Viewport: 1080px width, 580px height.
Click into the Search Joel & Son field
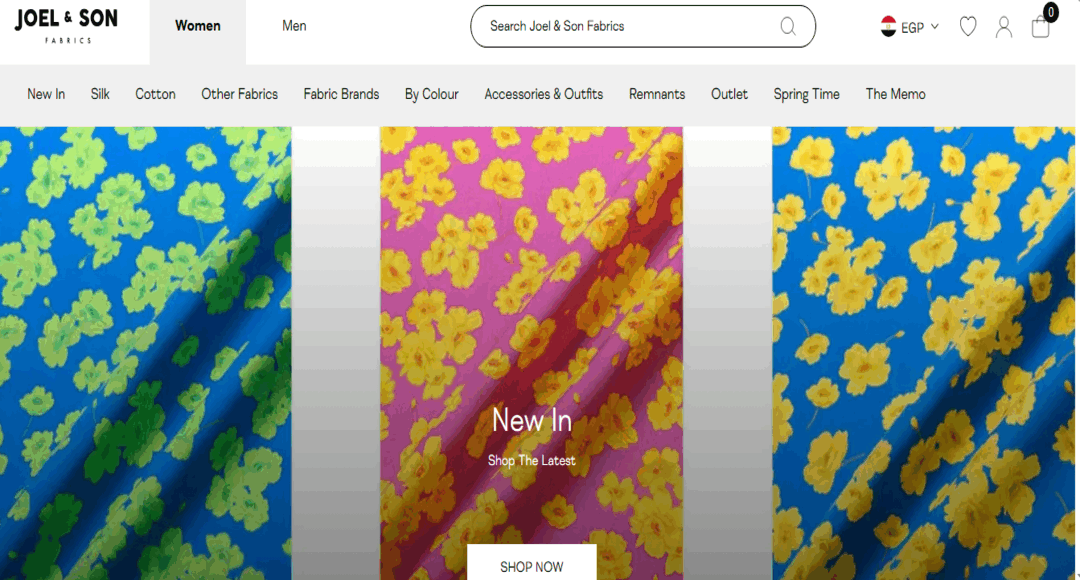click(643, 26)
